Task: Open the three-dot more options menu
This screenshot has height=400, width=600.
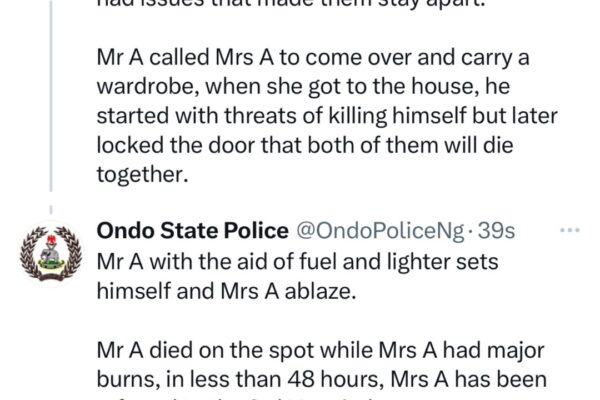Action: [x=569, y=231]
